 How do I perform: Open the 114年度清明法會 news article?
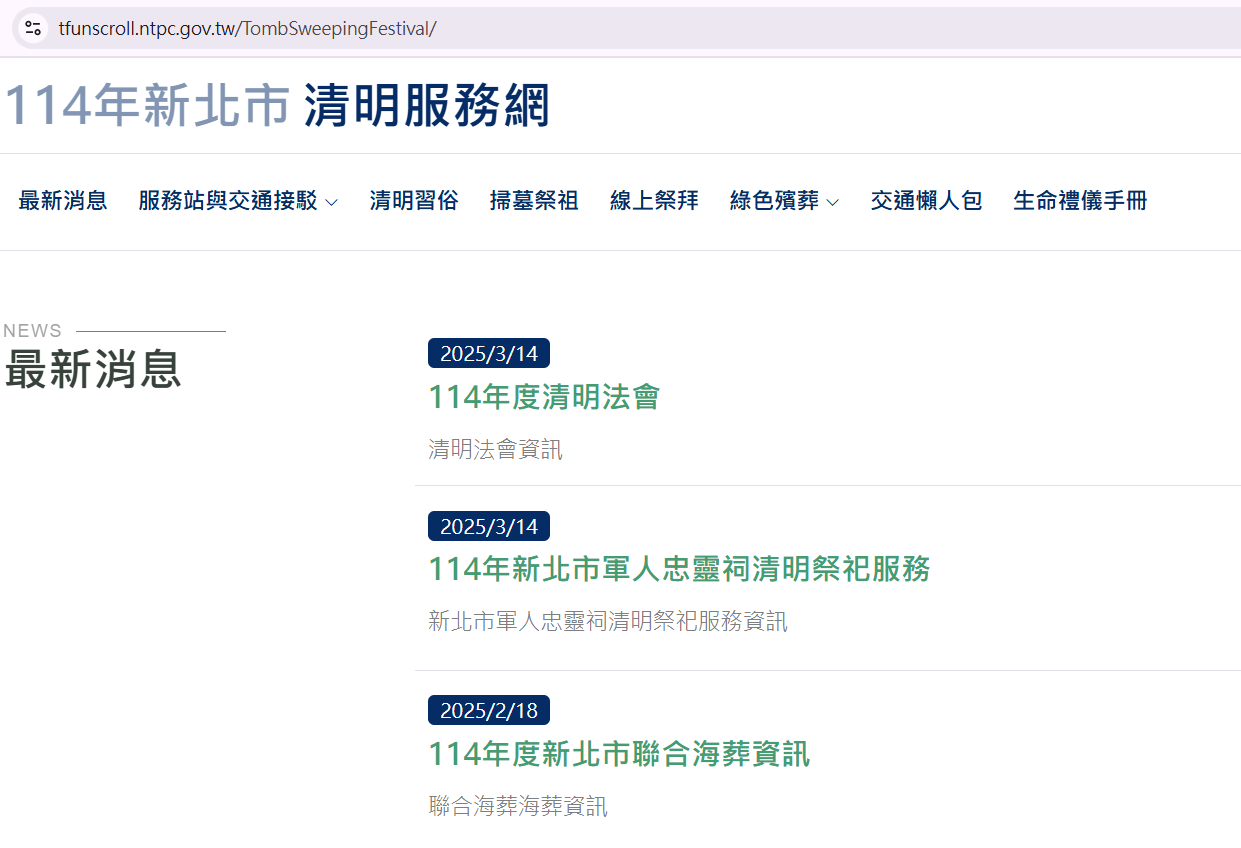coord(544,398)
